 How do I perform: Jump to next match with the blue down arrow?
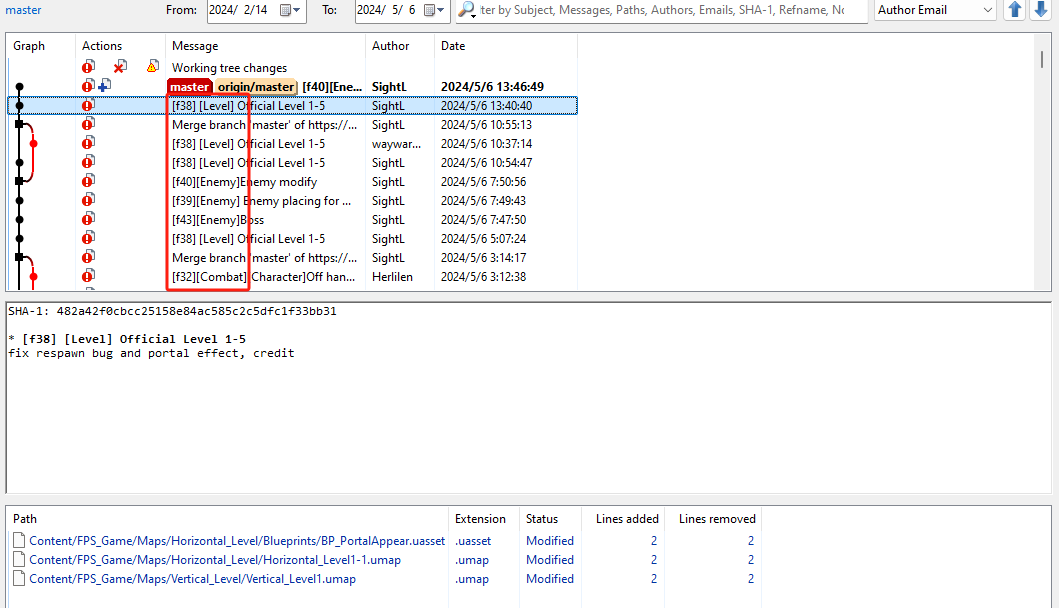[x=1041, y=10]
